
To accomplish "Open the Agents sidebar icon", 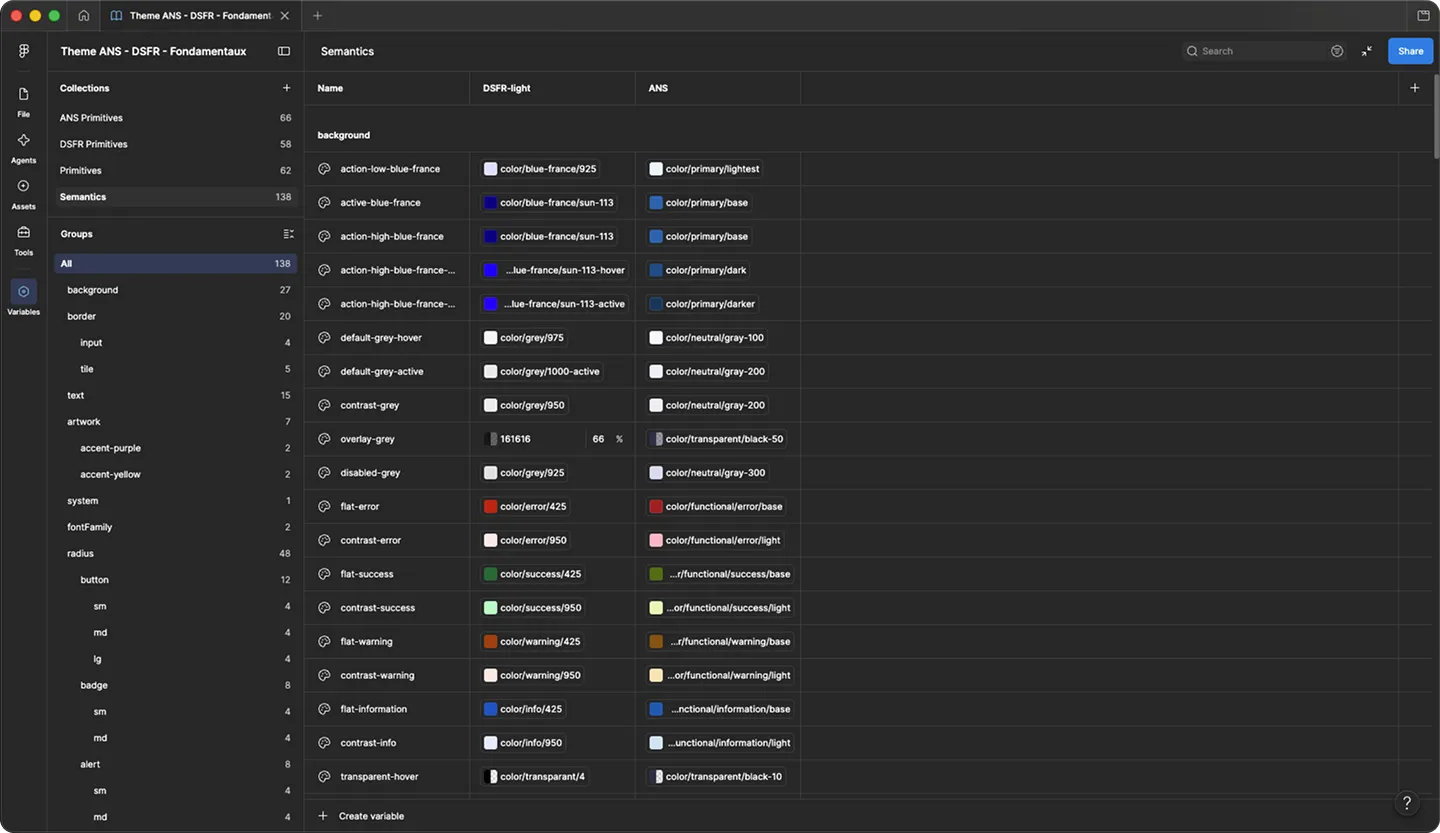I will tap(24, 146).
